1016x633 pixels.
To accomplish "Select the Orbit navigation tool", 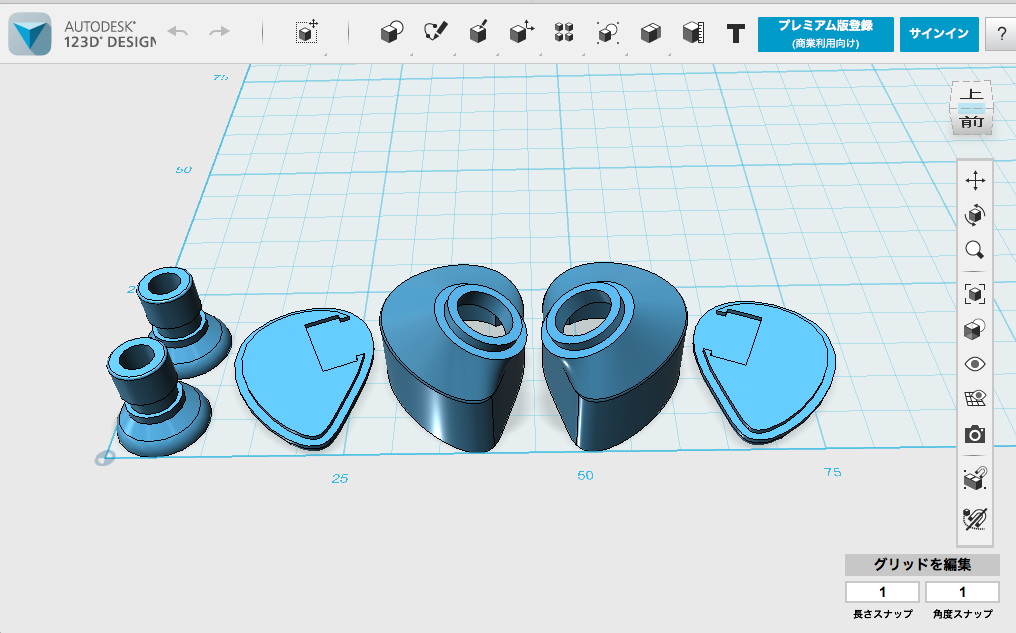I will click(975, 214).
